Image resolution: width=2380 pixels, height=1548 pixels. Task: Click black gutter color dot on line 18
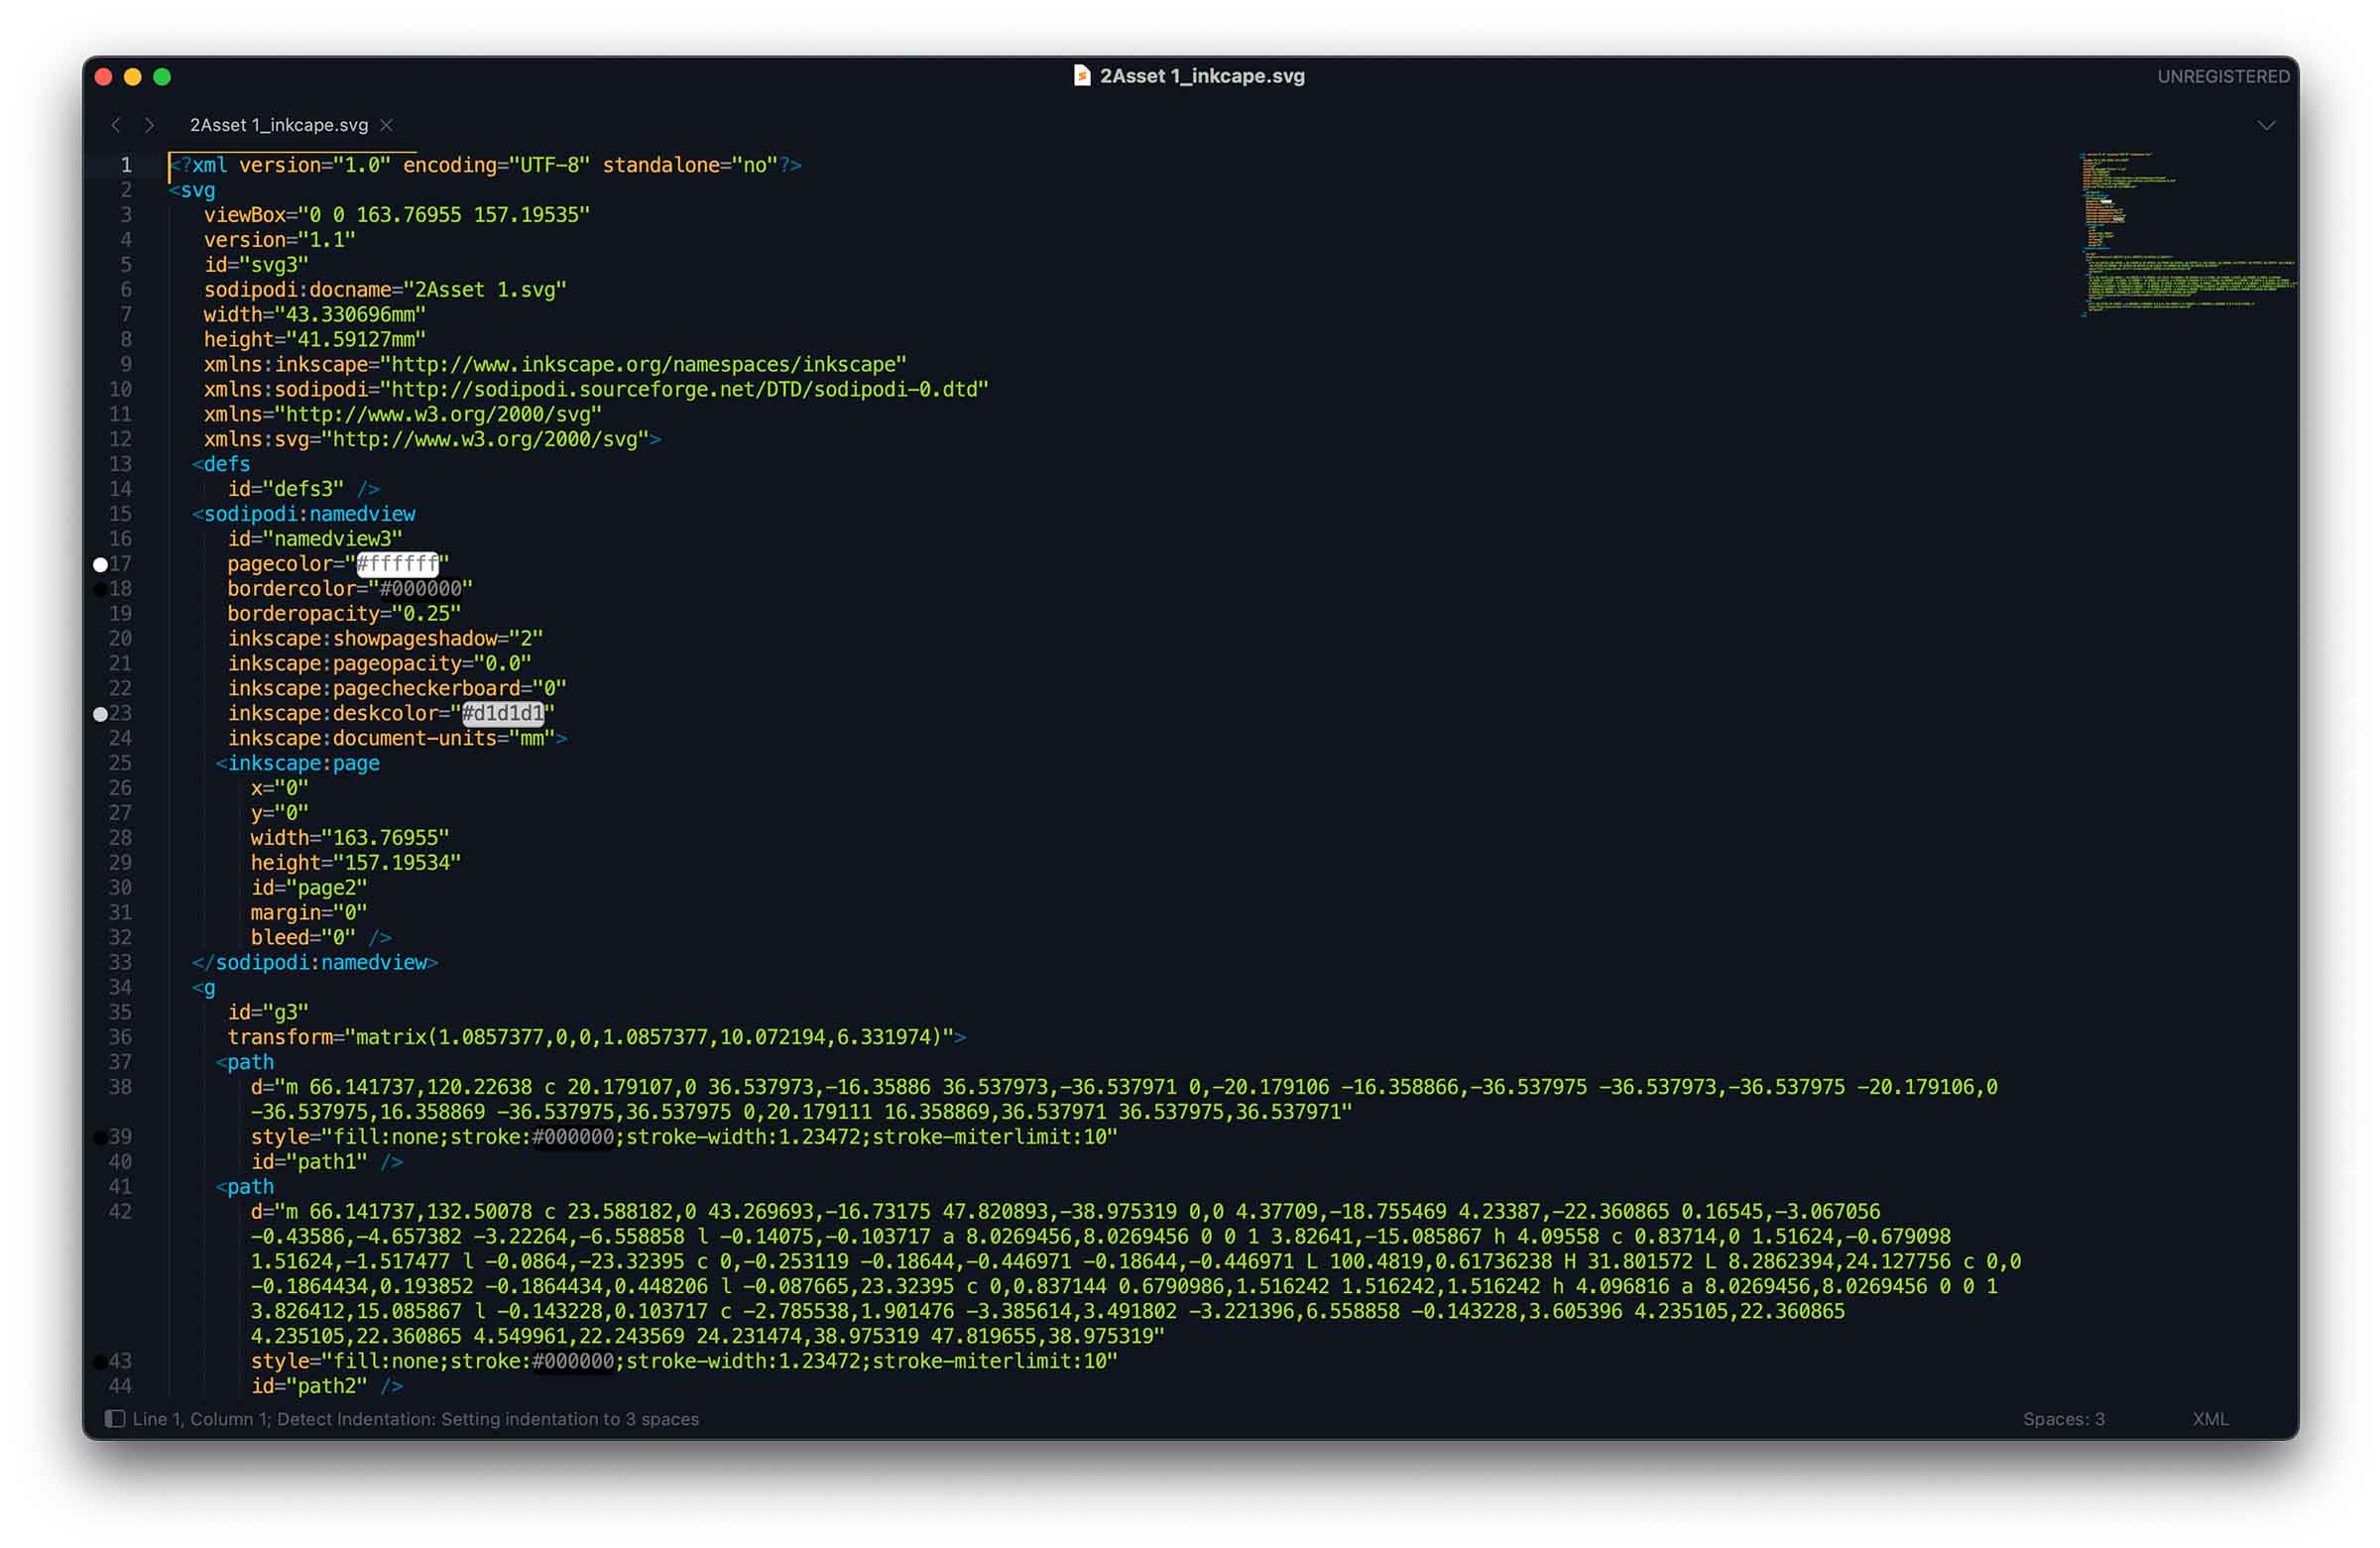tap(100, 590)
